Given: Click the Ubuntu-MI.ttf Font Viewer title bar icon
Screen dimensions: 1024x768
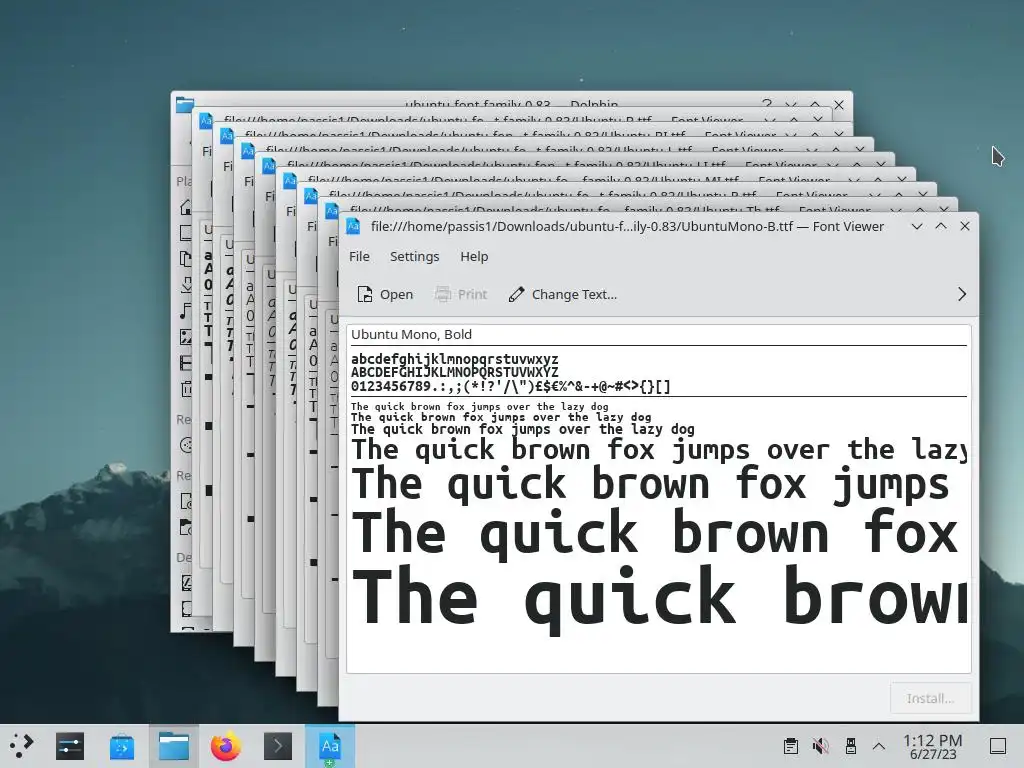Looking at the screenshot, I should click(x=289, y=181).
